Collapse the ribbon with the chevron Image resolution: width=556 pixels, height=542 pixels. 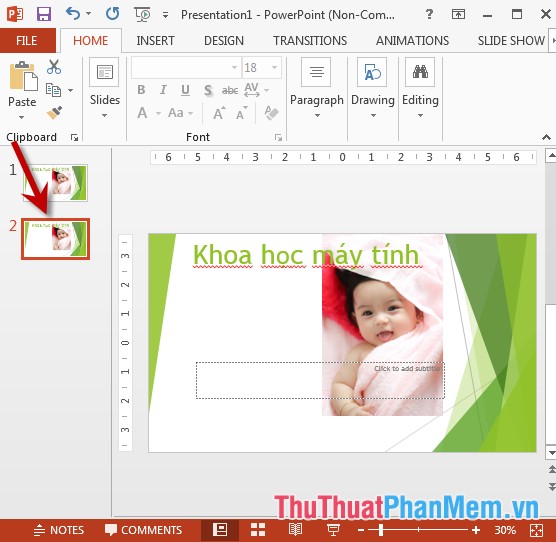pyautogui.click(x=546, y=137)
